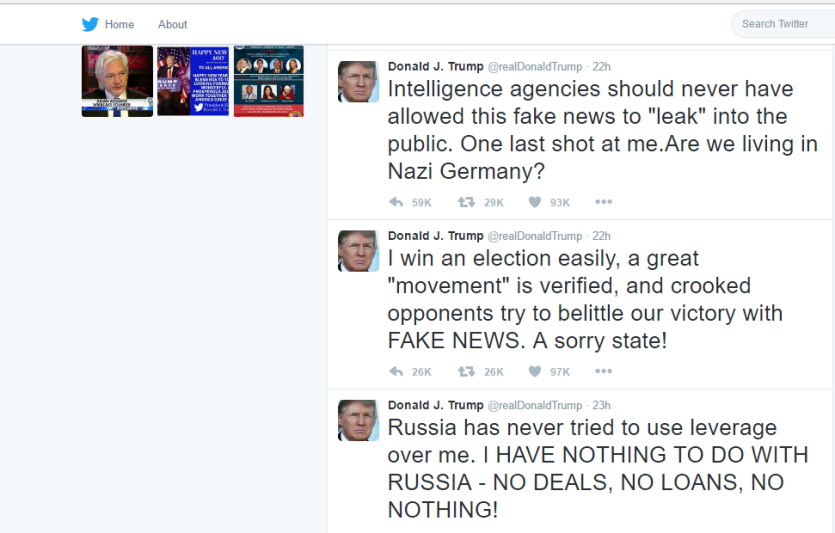Click the Twitter bird logo
Image resolution: width=835 pixels, height=533 pixels.
(90, 24)
